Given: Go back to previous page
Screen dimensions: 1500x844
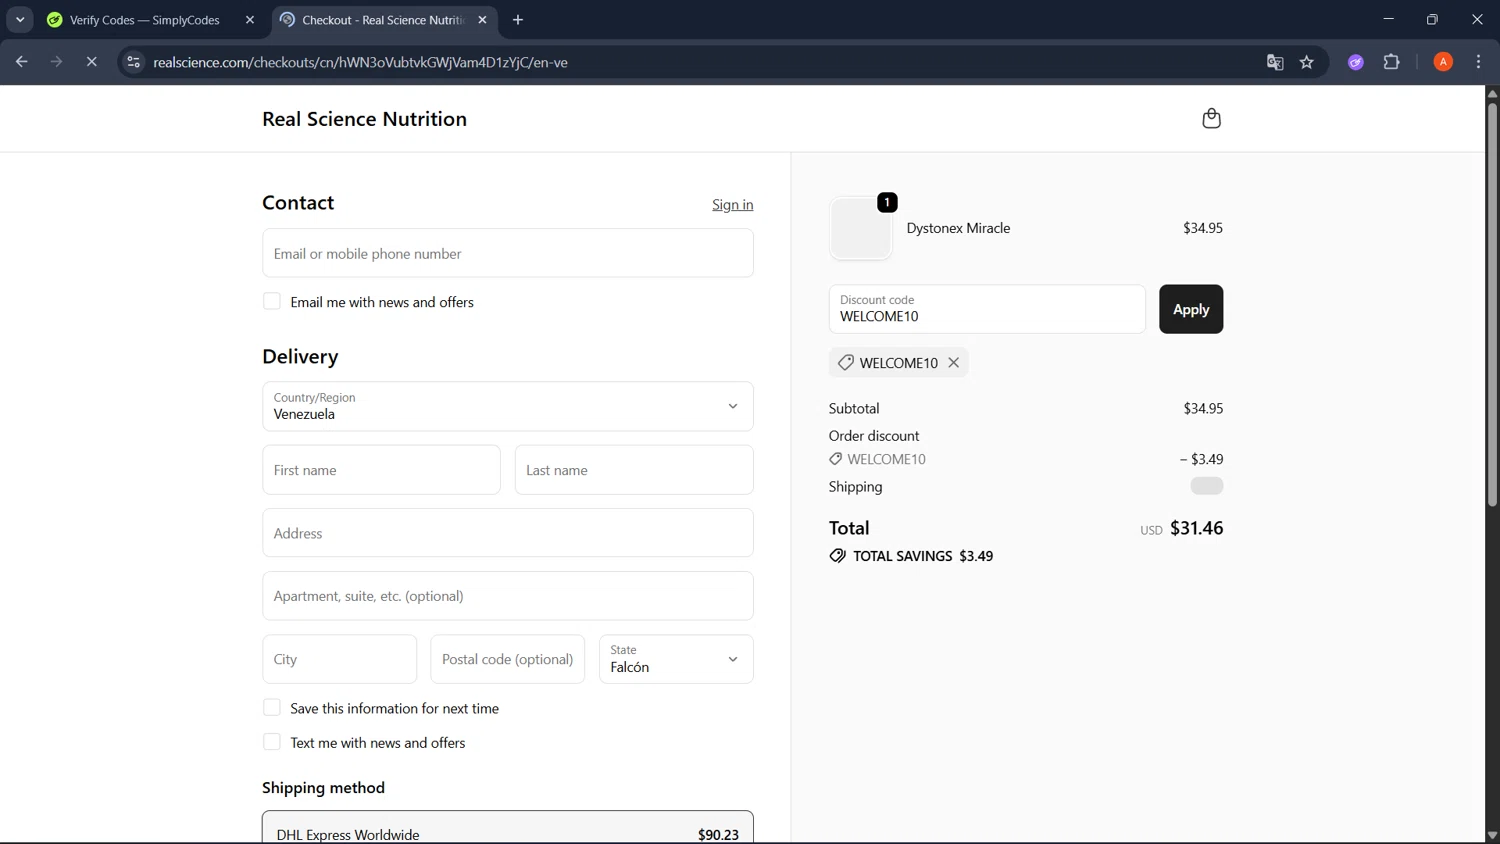Looking at the screenshot, I should [x=22, y=62].
